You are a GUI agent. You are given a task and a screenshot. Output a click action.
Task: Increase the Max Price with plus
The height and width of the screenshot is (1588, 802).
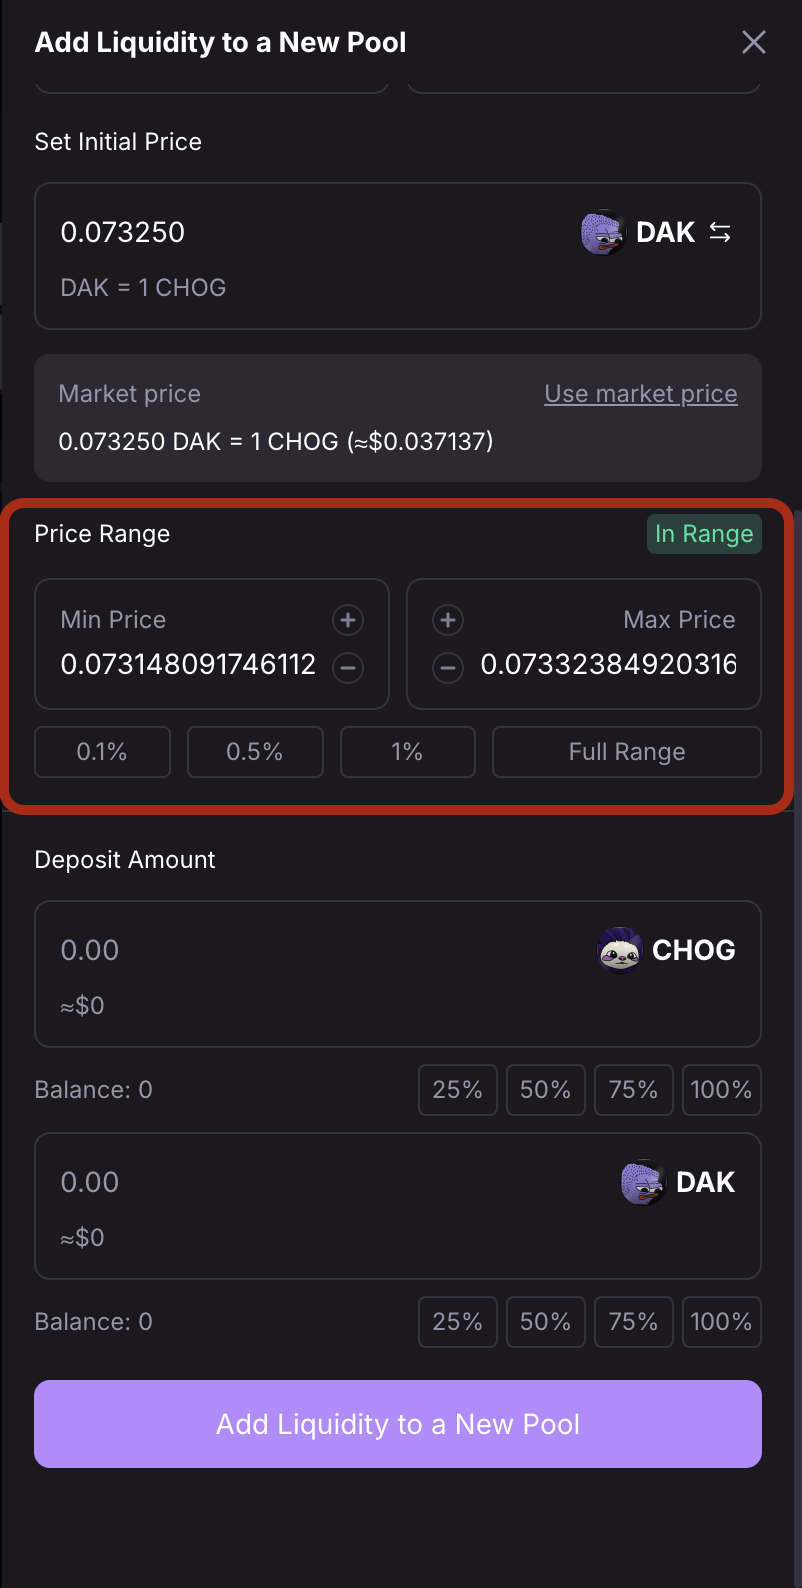448,620
